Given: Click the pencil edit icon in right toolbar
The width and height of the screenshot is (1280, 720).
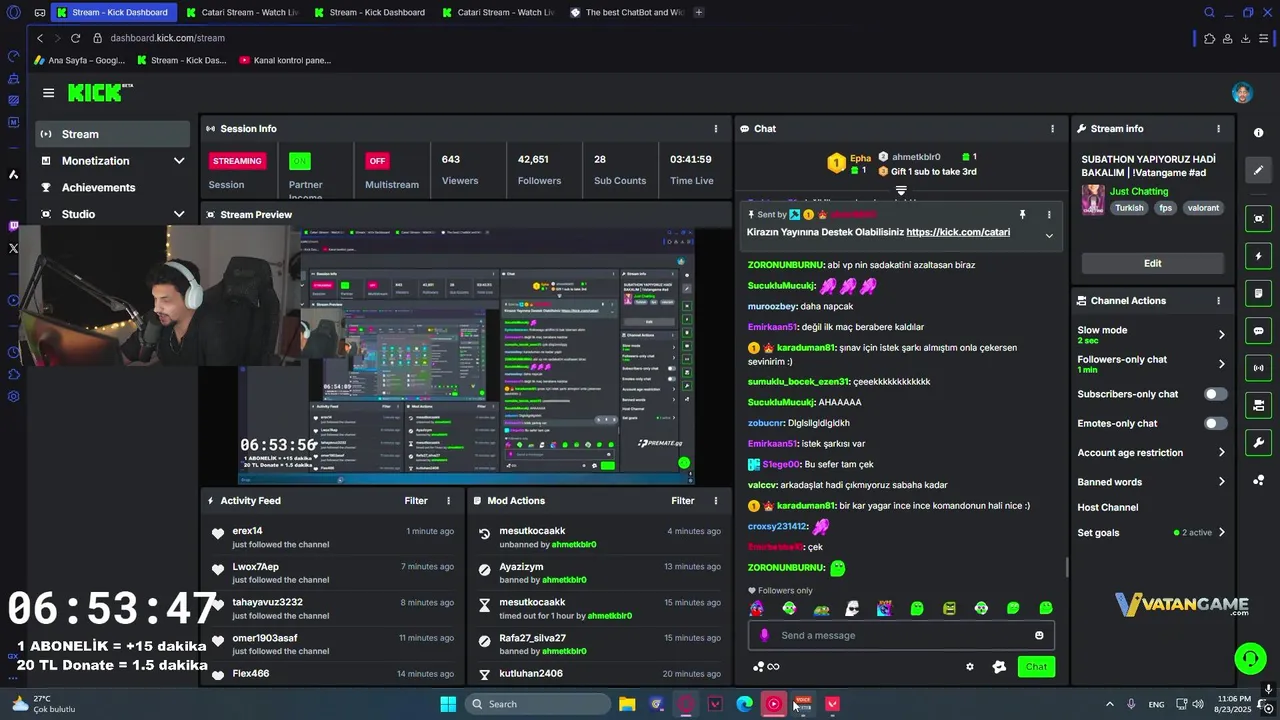Looking at the screenshot, I should point(1258,170).
